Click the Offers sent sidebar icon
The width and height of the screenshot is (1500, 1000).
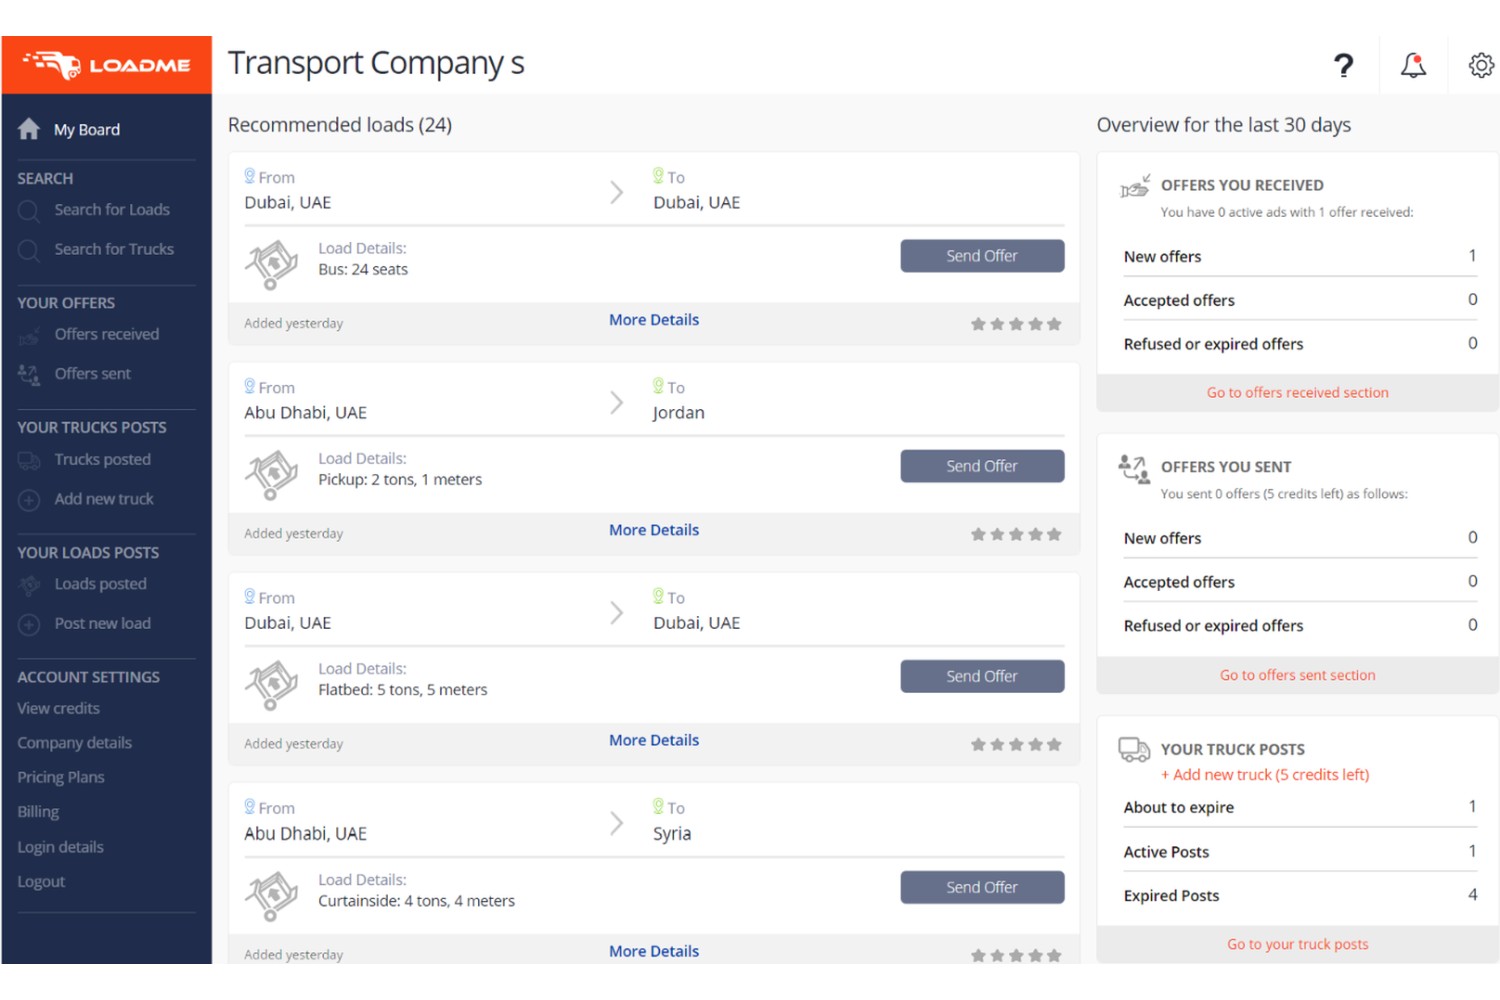(x=29, y=374)
